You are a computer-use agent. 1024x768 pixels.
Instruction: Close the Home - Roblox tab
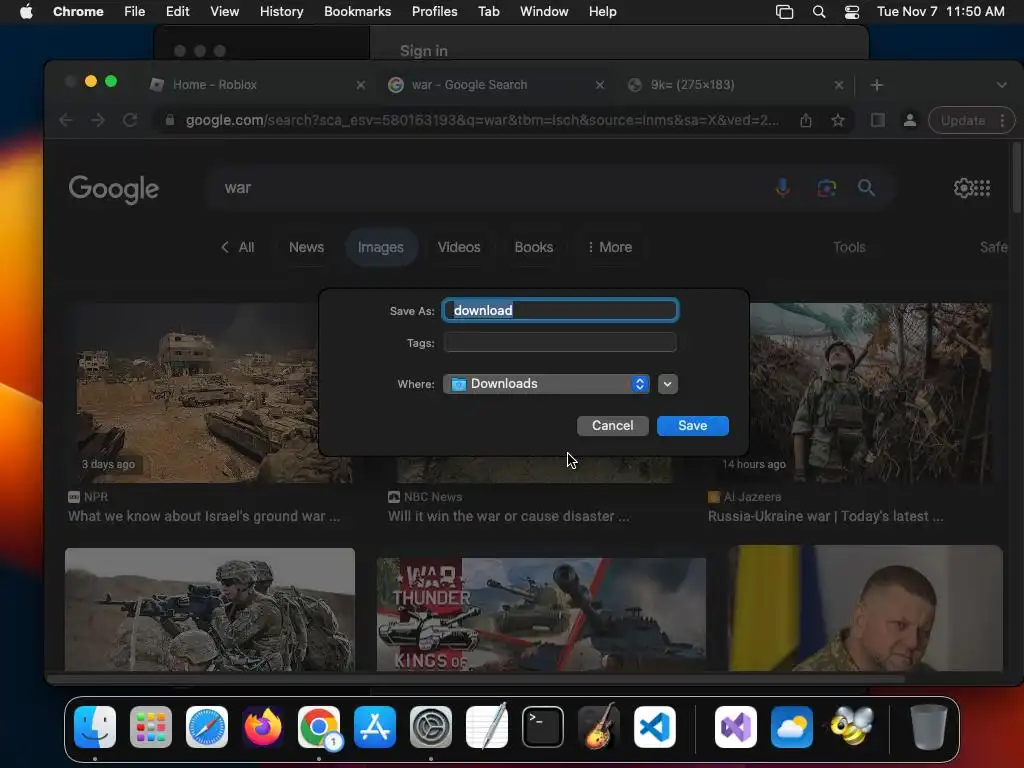point(360,85)
